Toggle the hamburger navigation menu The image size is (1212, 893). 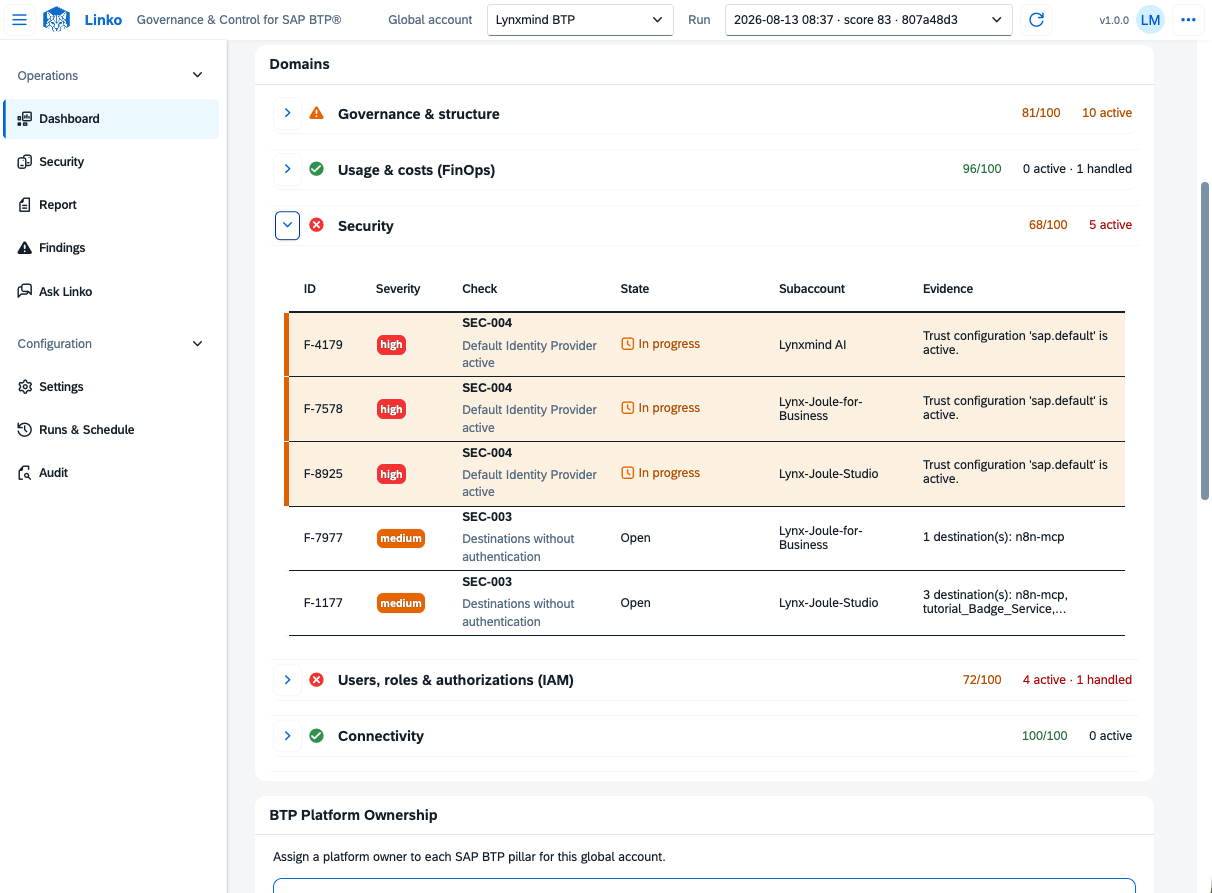point(19,20)
